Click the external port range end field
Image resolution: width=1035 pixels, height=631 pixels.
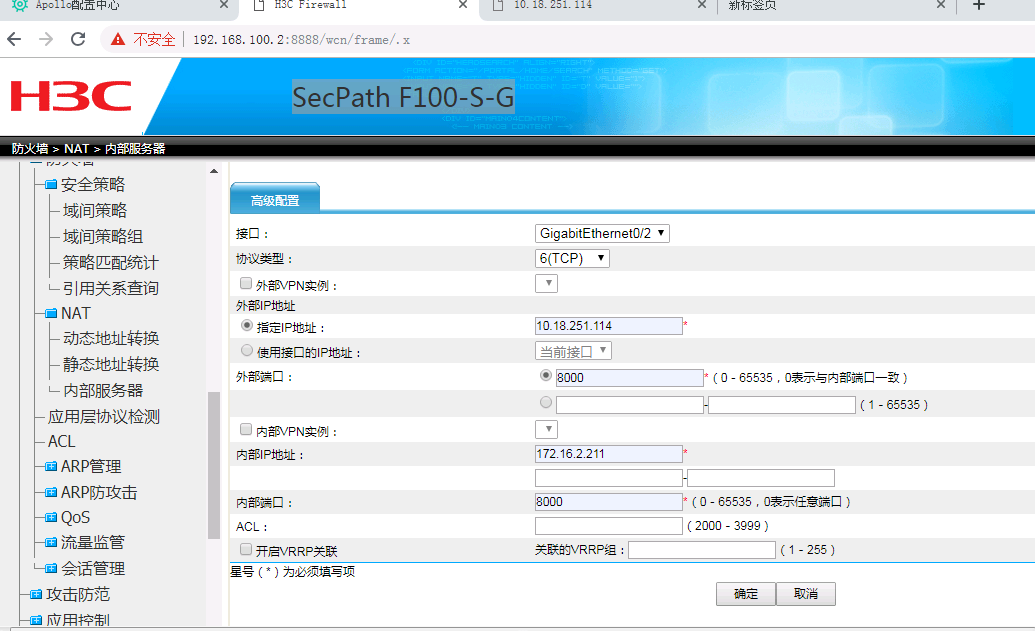pos(782,405)
